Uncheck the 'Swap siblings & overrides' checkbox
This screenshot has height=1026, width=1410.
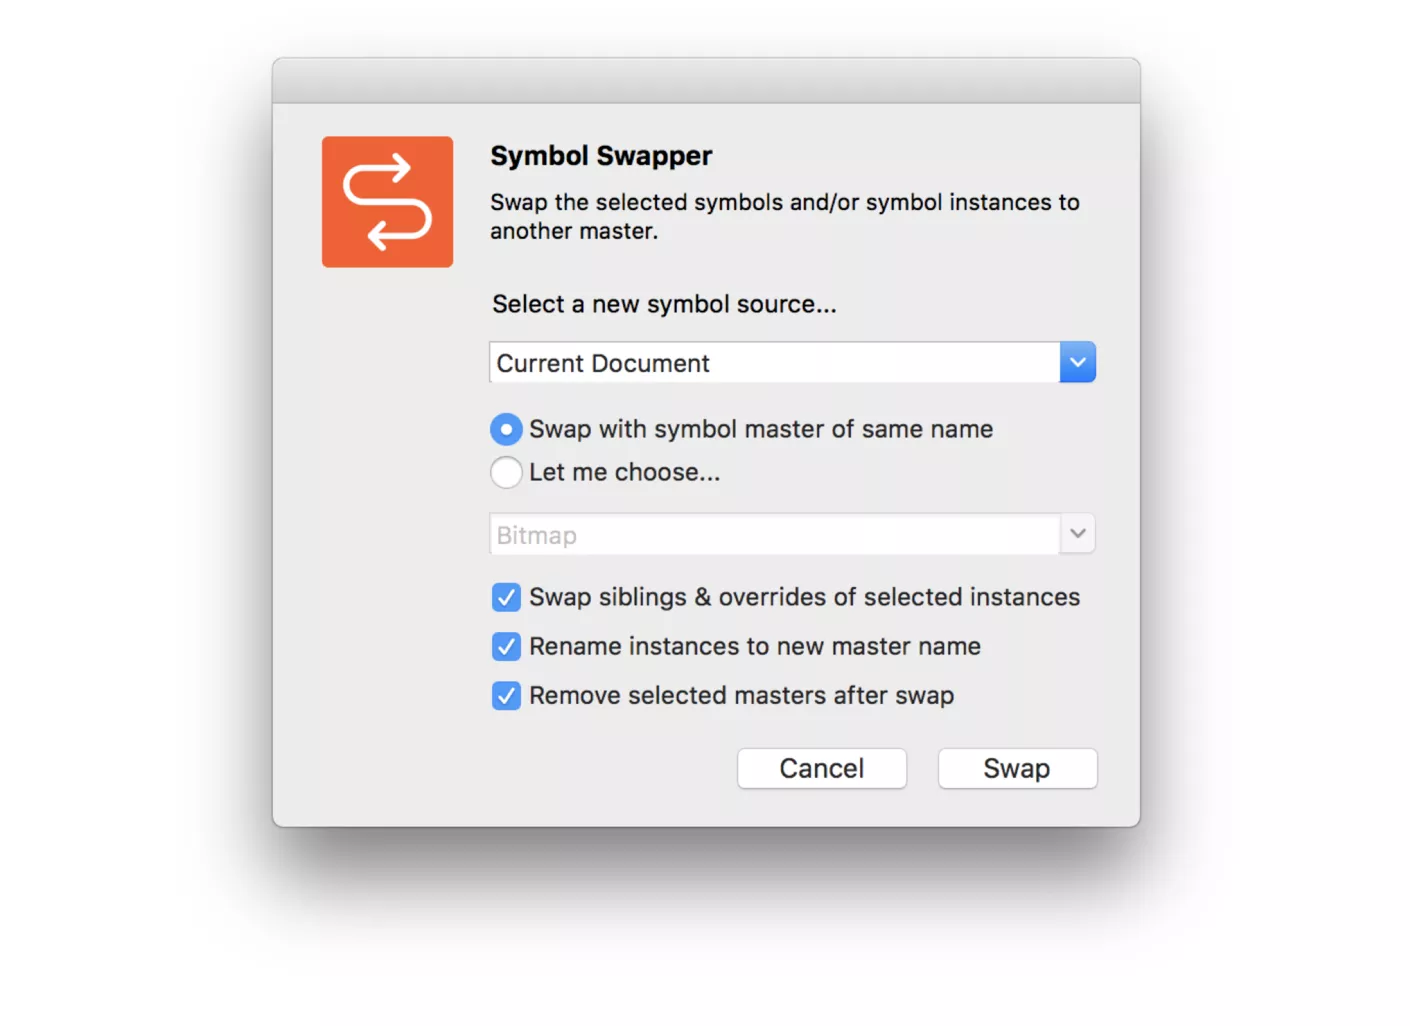pyautogui.click(x=506, y=598)
